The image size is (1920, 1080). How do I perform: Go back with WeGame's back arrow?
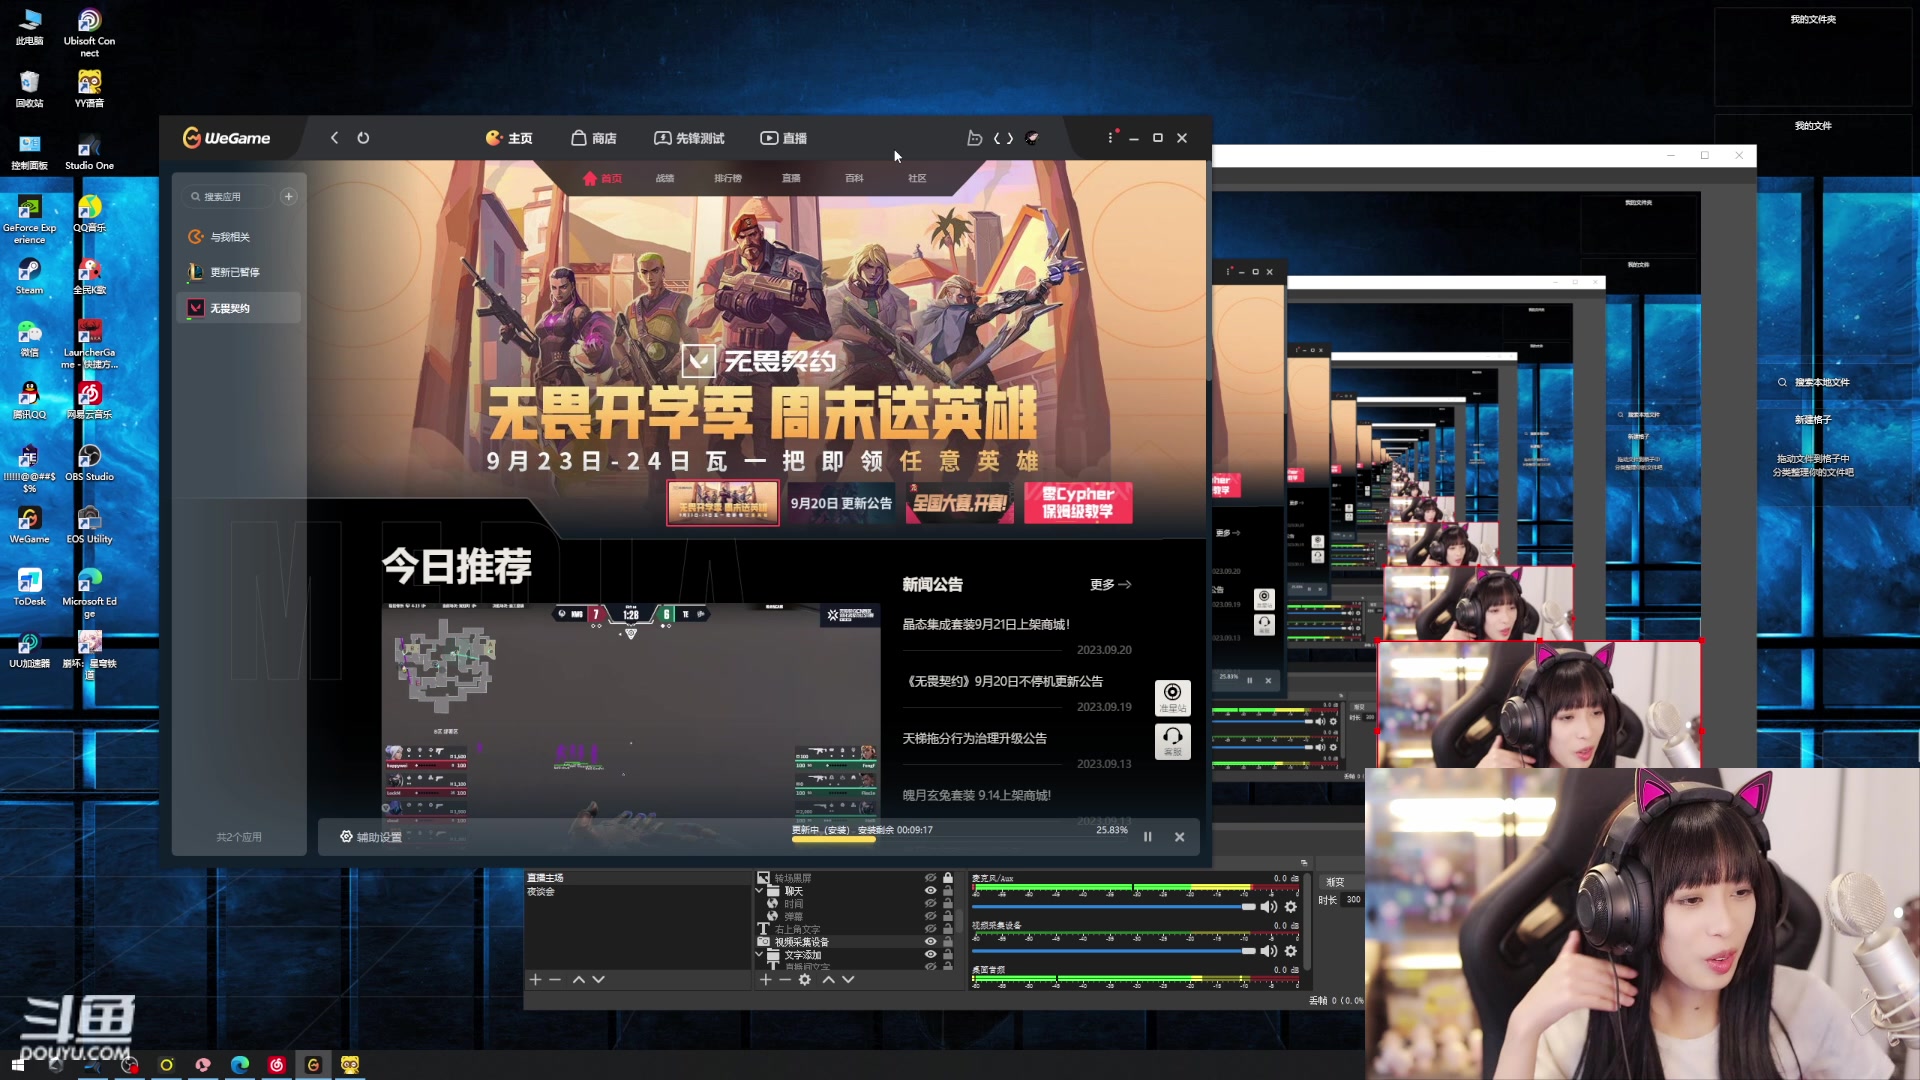pyautogui.click(x=334, y=138)
